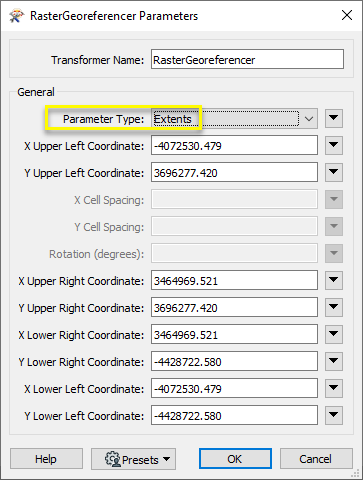Open Help for RasterGeoreferencer

[x=46, y=459]
